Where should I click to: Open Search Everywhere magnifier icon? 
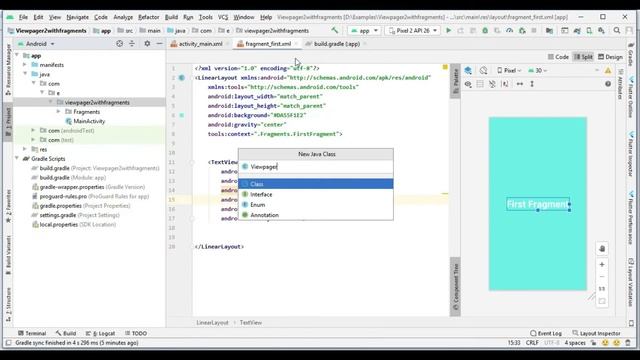[x=617, y=31]
